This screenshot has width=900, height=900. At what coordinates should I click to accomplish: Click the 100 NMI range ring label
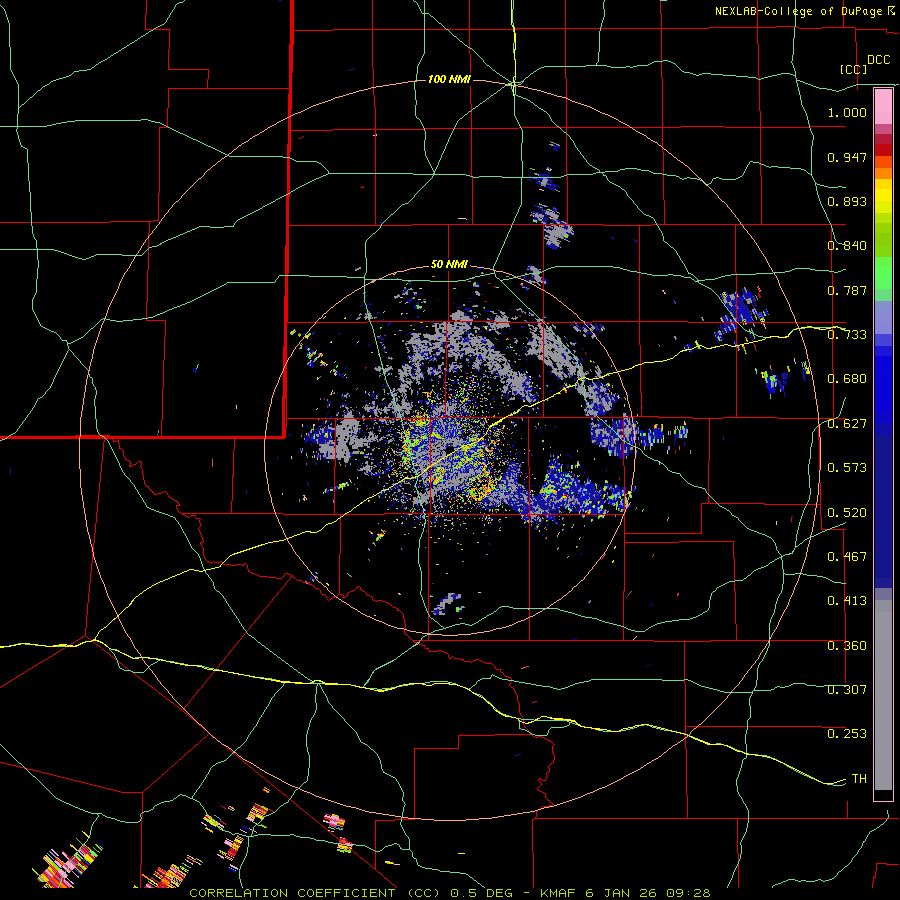[449, 79]
